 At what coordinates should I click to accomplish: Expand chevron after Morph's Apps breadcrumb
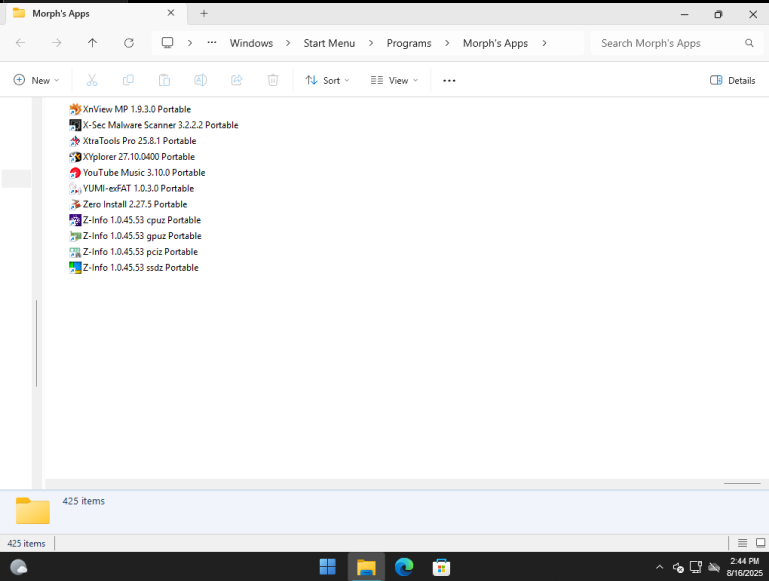(544, 43)
